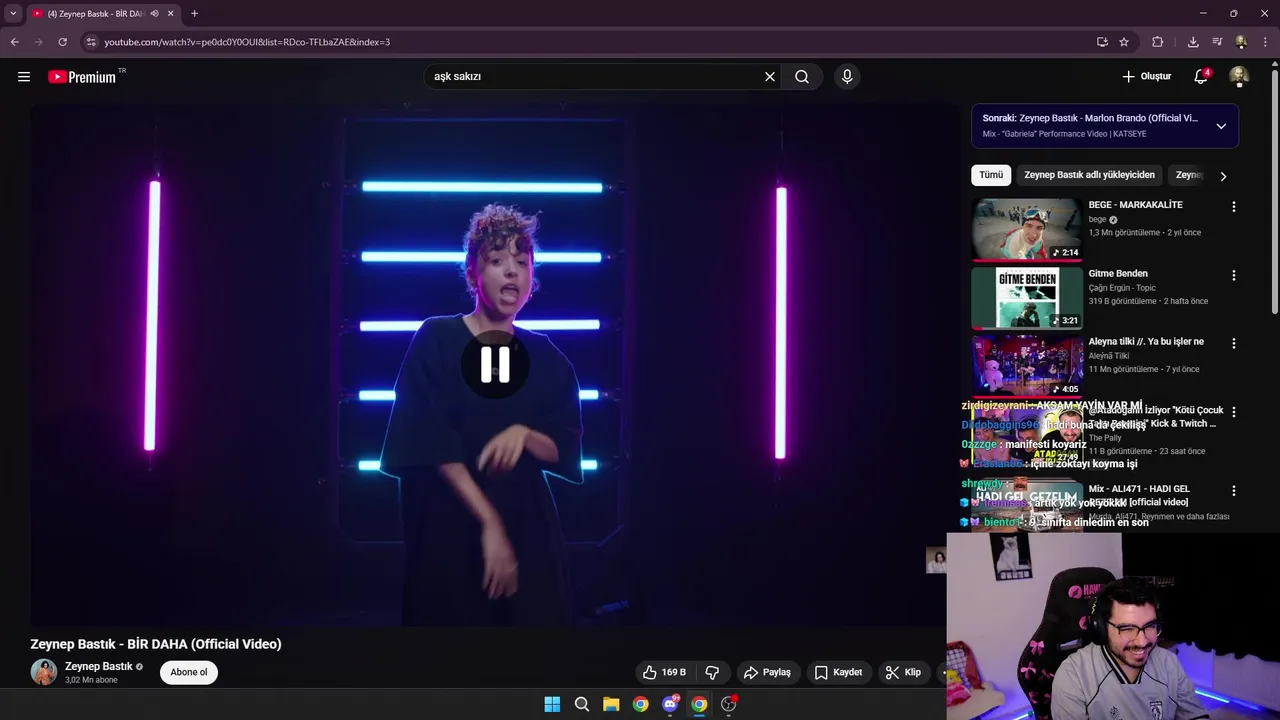Start voice search with microphone
The image size is (1280, 720).
[x=847, y=77]
